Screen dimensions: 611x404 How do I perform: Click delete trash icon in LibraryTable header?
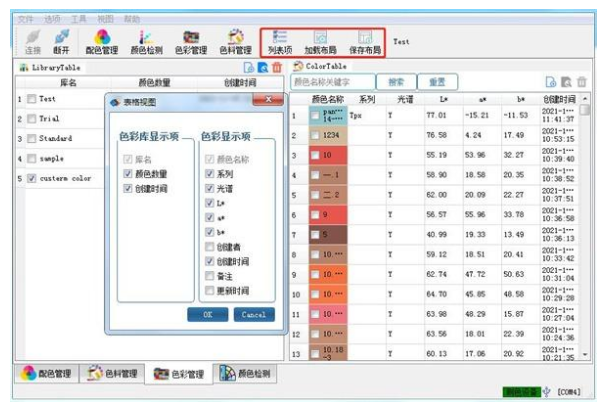[x=277, y=67]
